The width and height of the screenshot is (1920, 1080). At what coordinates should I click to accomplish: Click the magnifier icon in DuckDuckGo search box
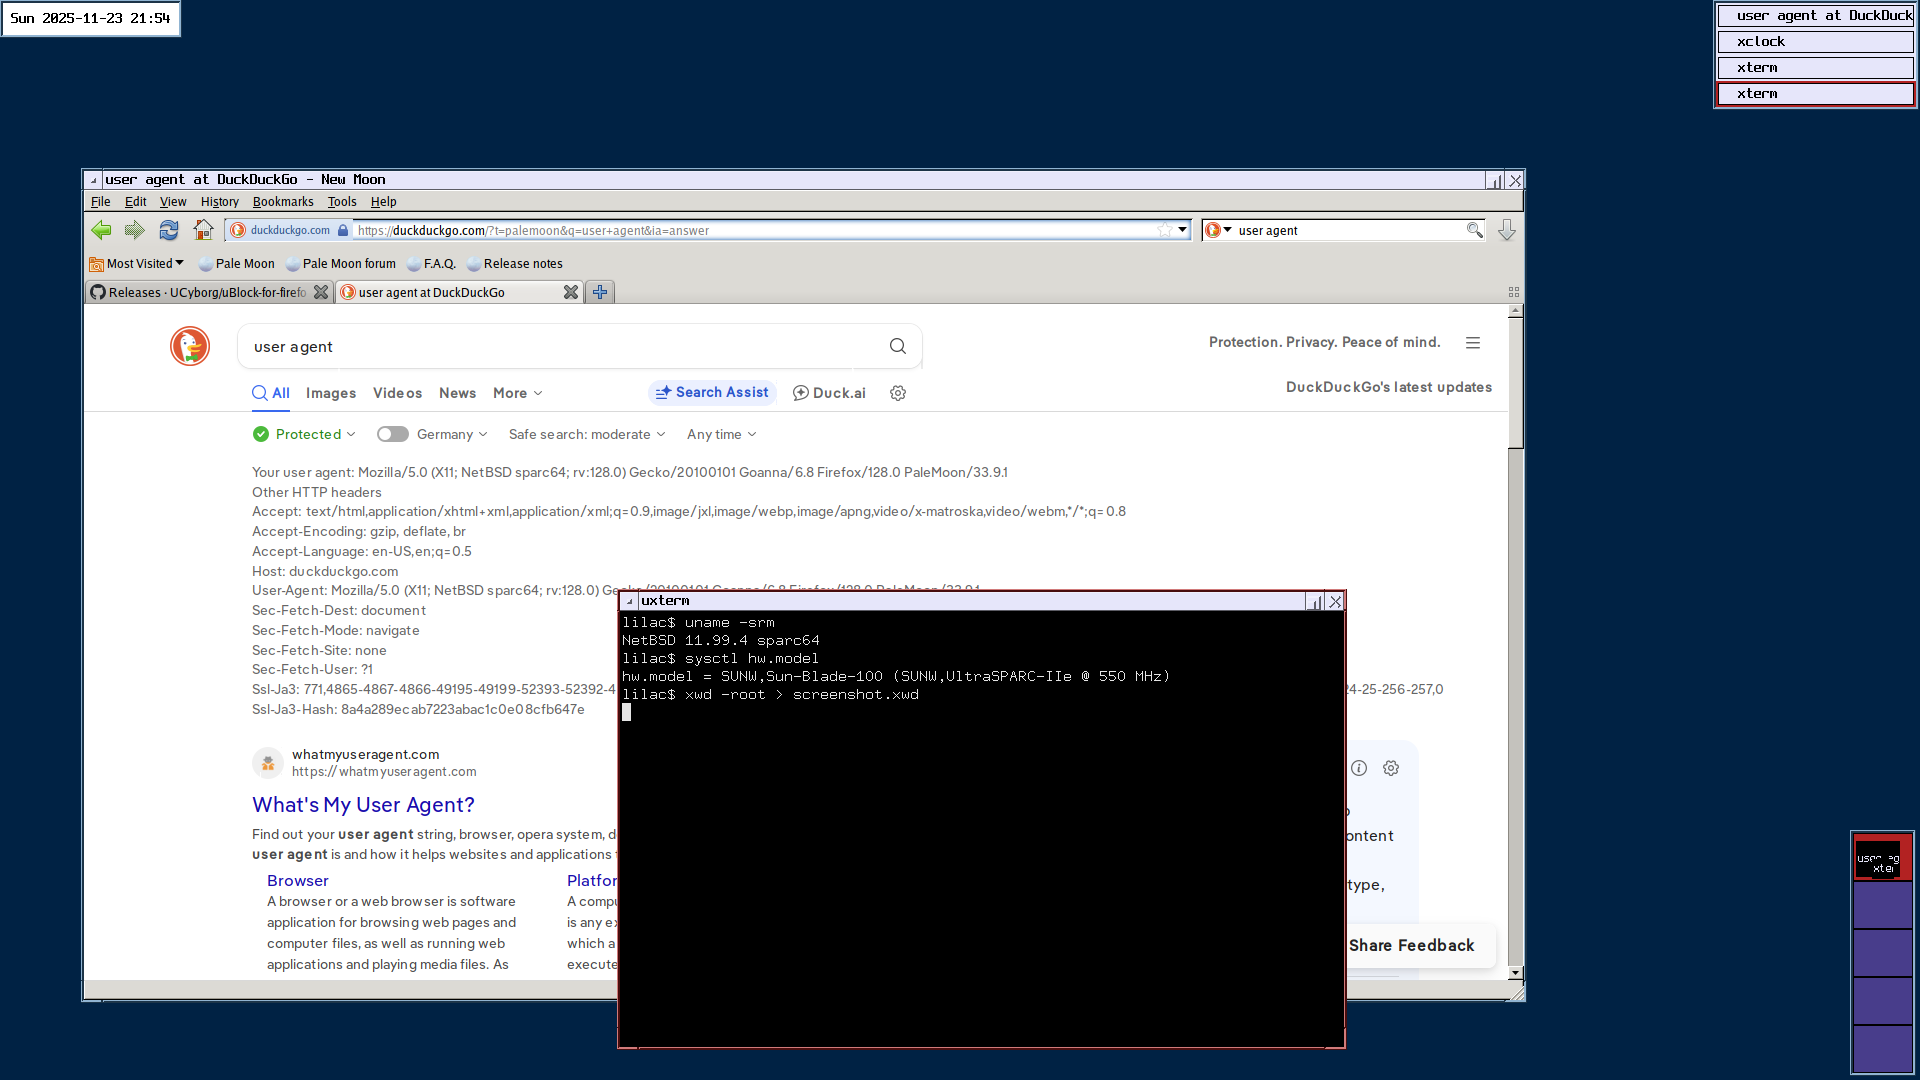(897, 346)
